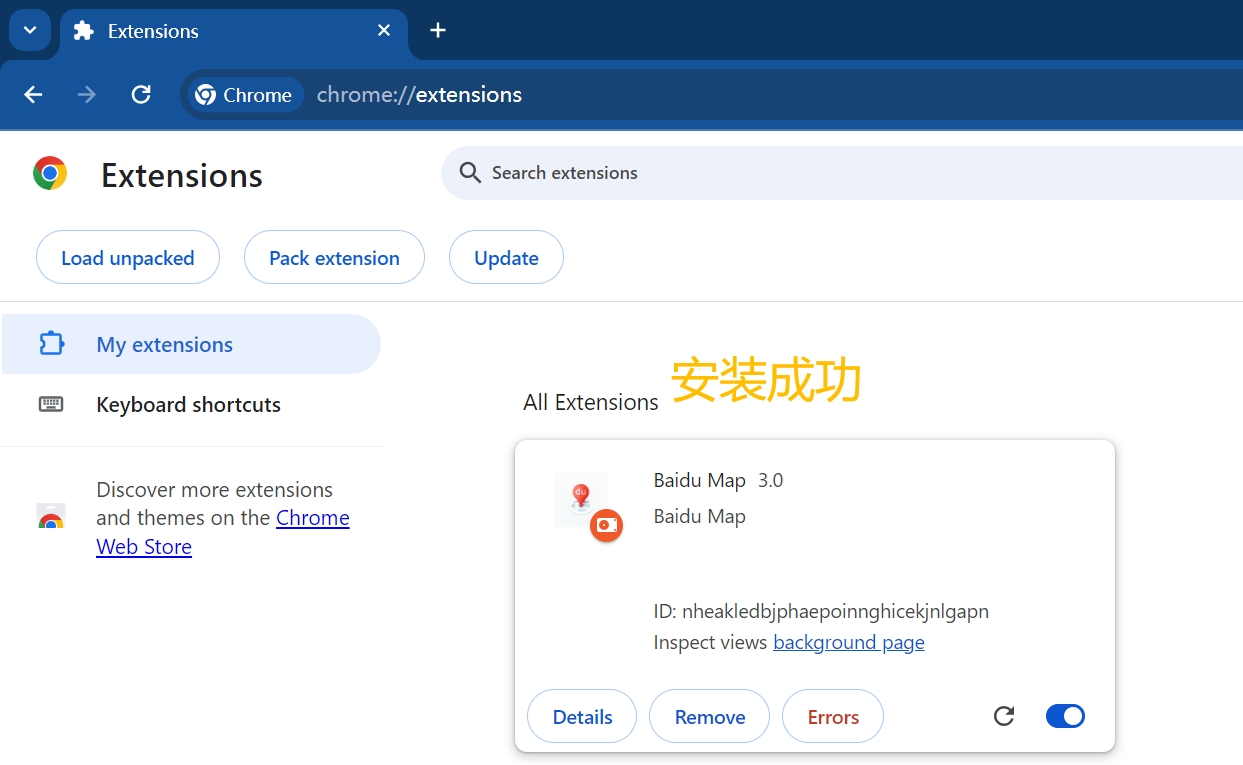Click the Baidu Map extension icon
This screenshot has height=765, width=1243.
pos(580,499)
